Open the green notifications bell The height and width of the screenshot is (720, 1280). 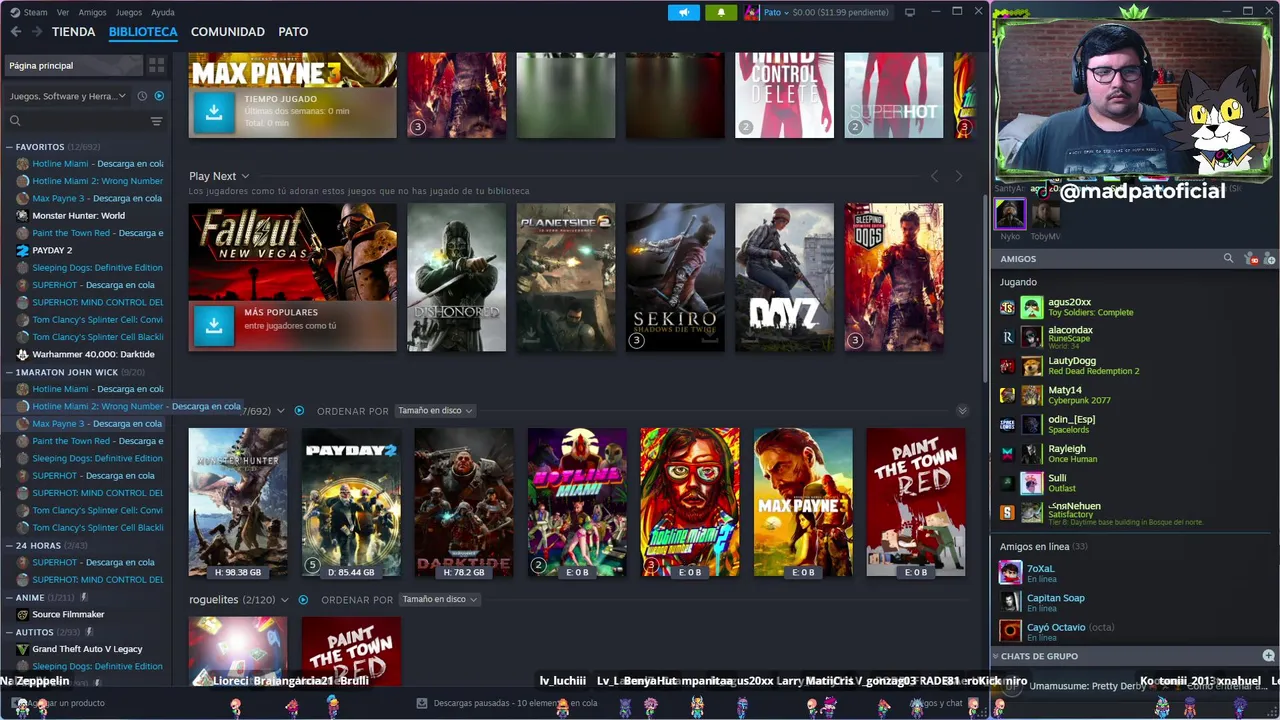coord(721,12)
